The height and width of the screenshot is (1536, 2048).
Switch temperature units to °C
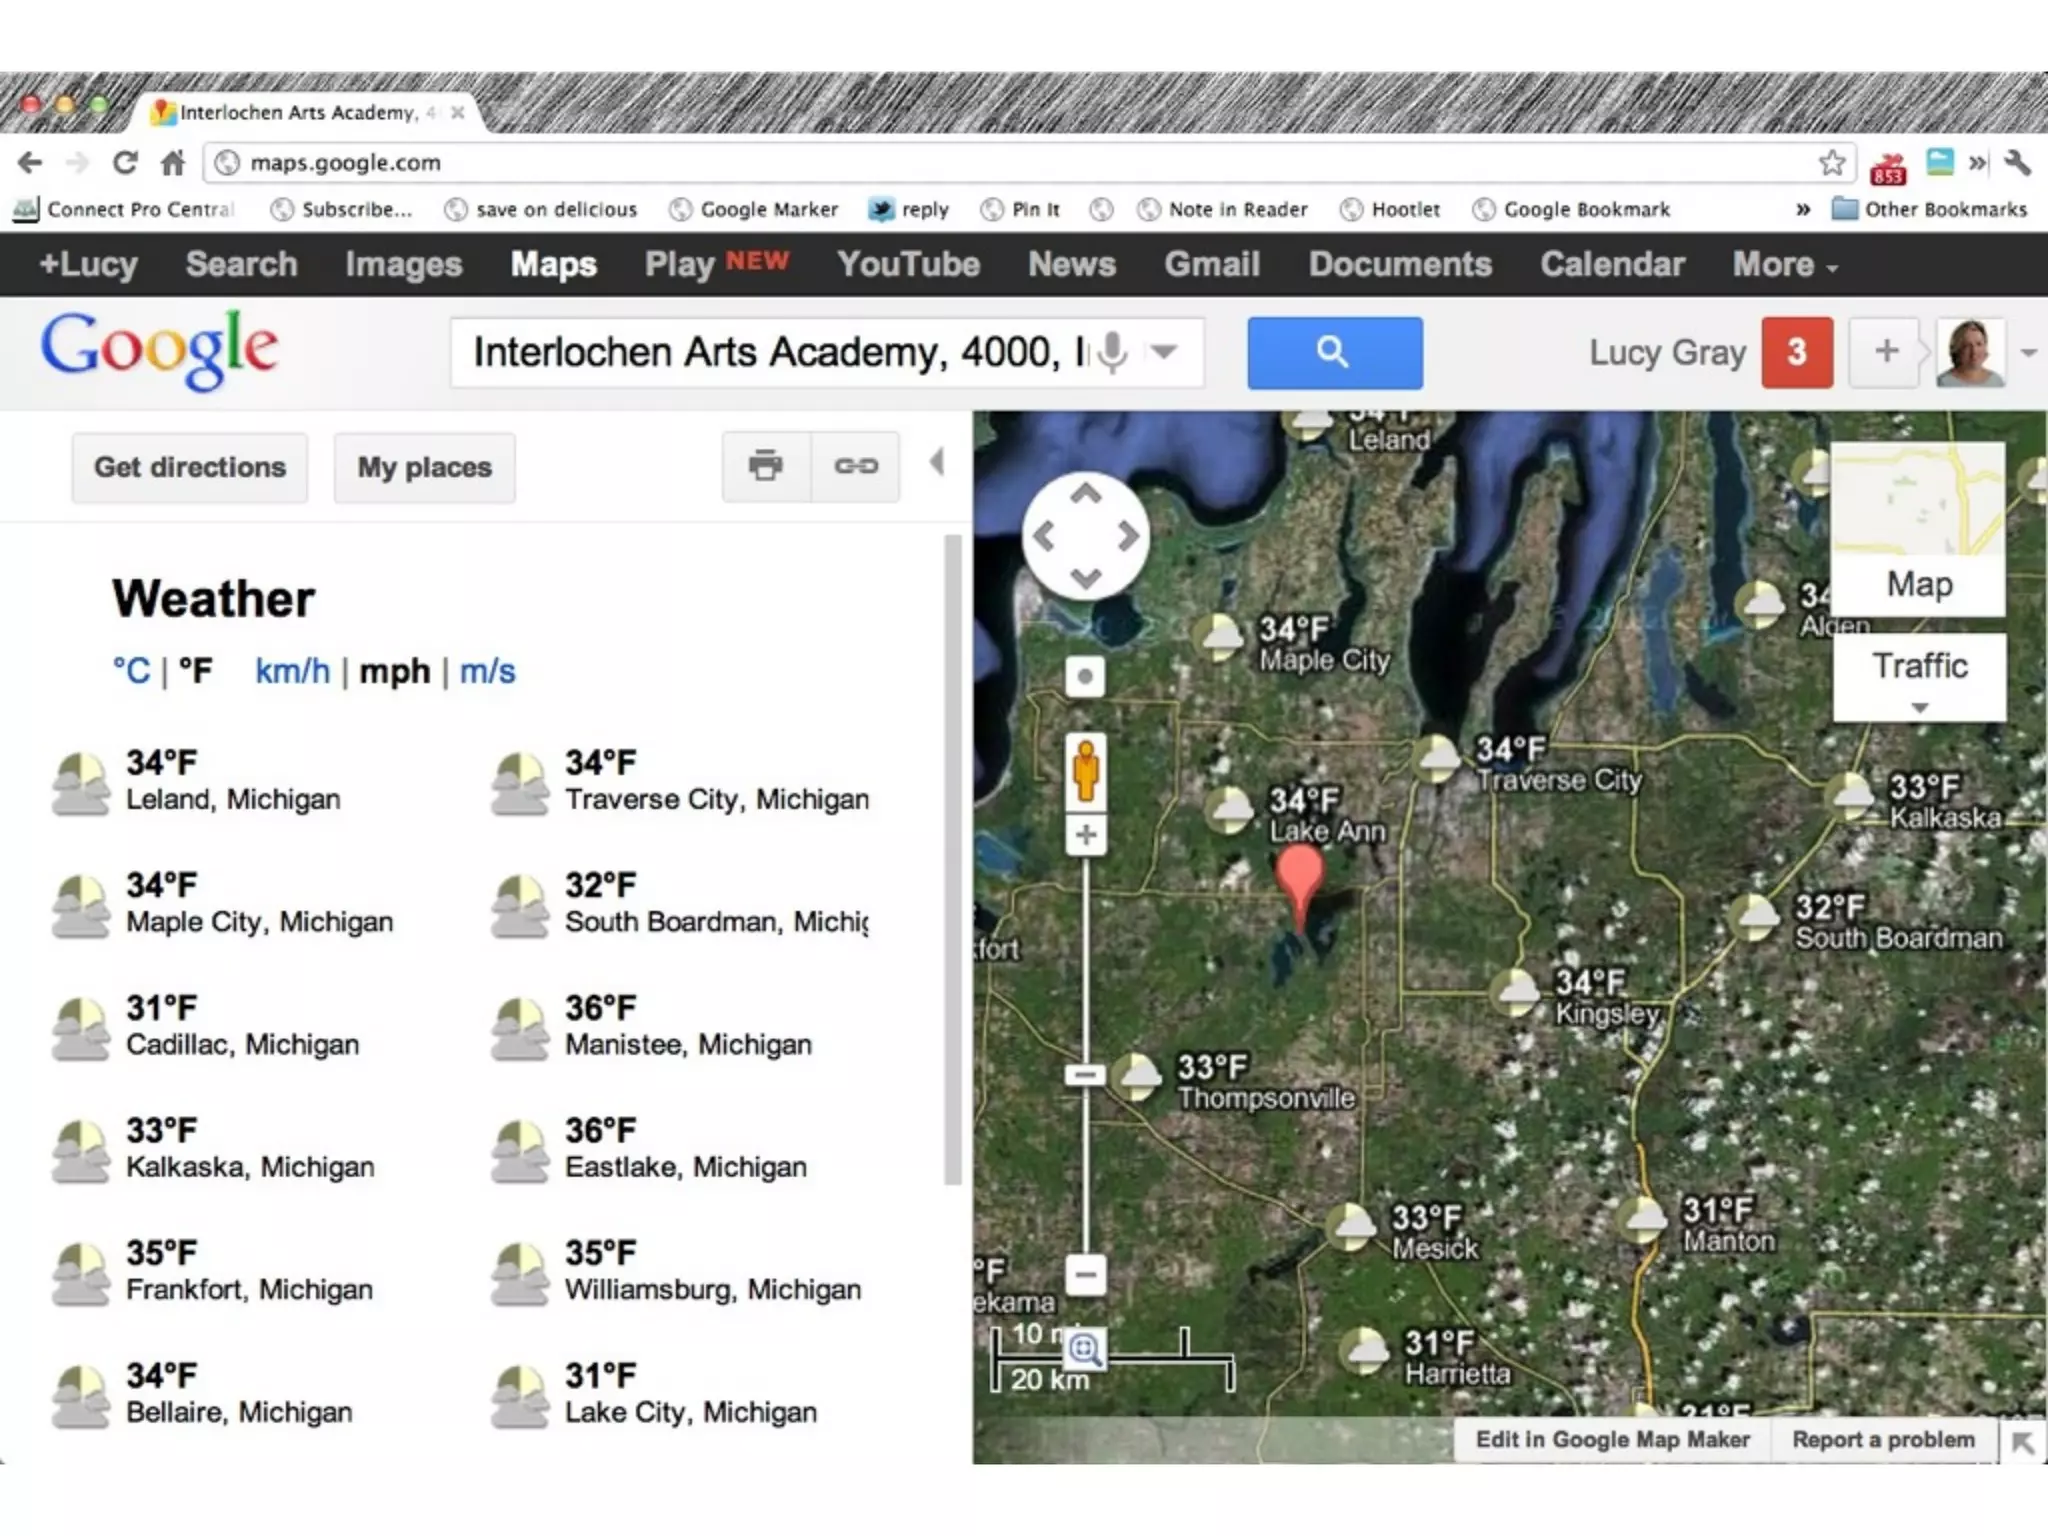click(131, 671)
